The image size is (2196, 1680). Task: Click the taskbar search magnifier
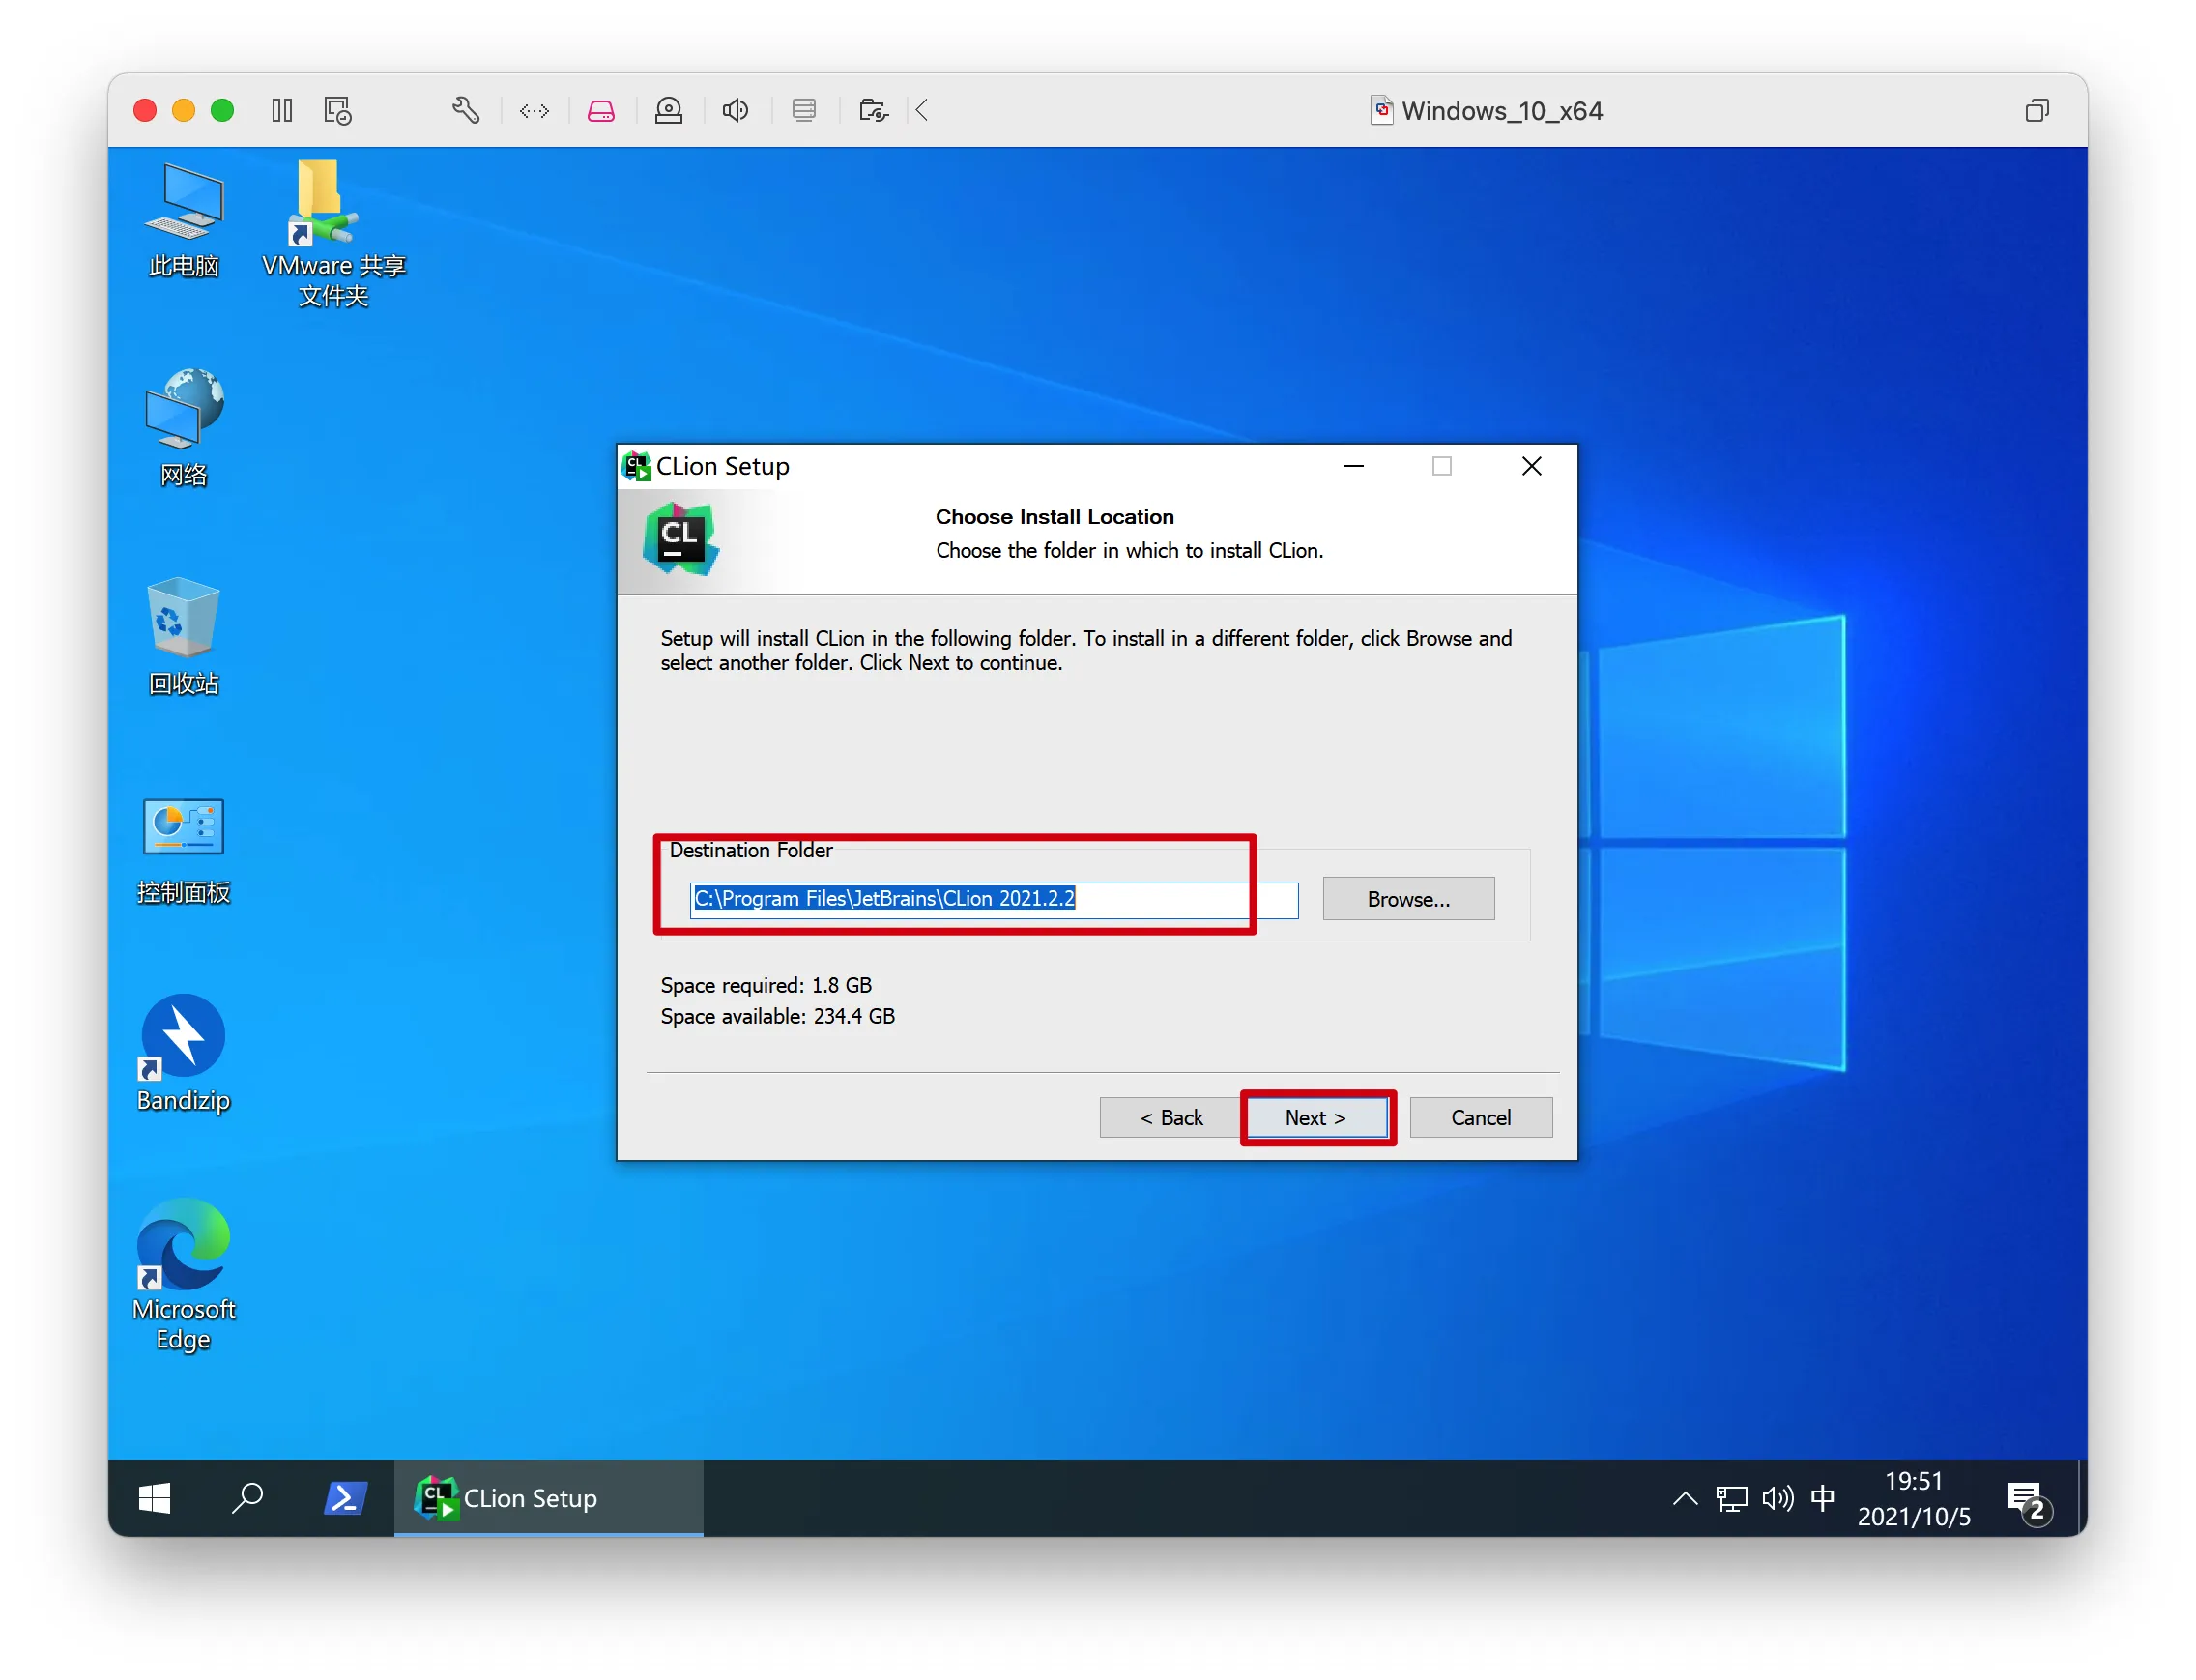coord(247,1498)
